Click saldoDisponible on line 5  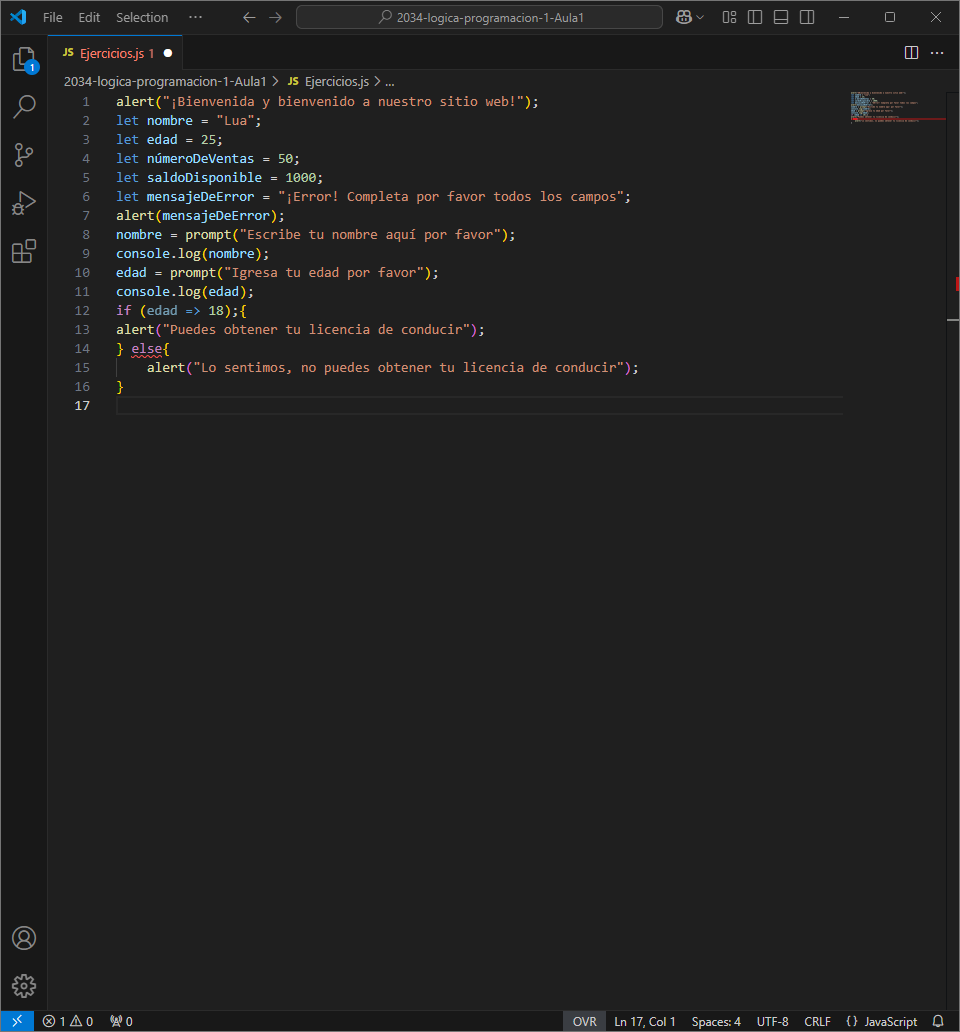(x=204, y=178)
